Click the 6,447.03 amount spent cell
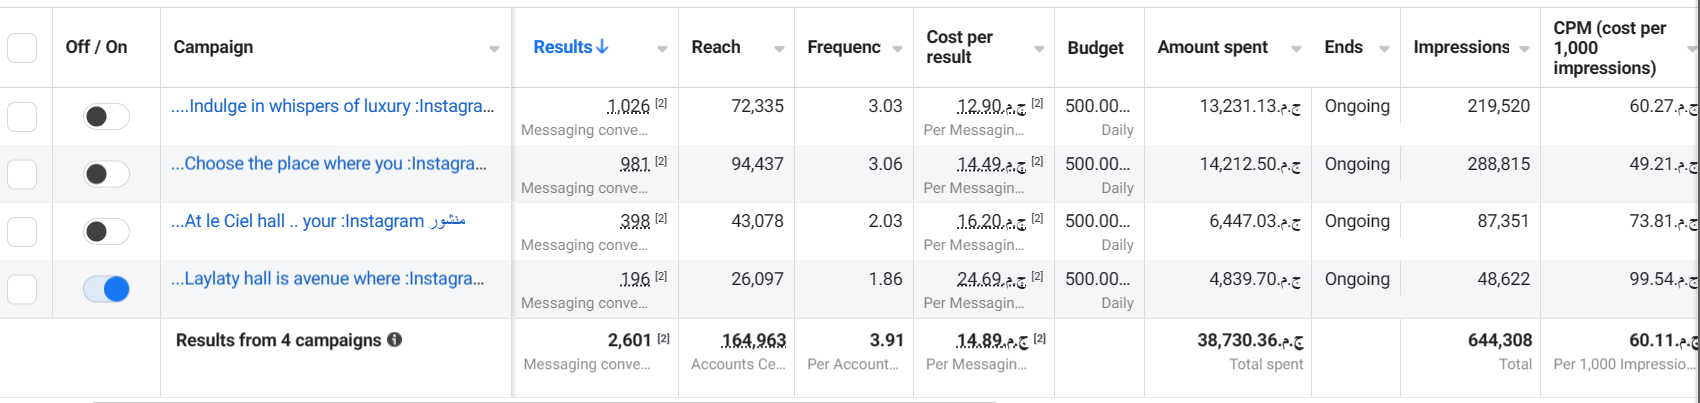The width and height of the screenshot is (1700, 403). click(x=1255, y=221)
